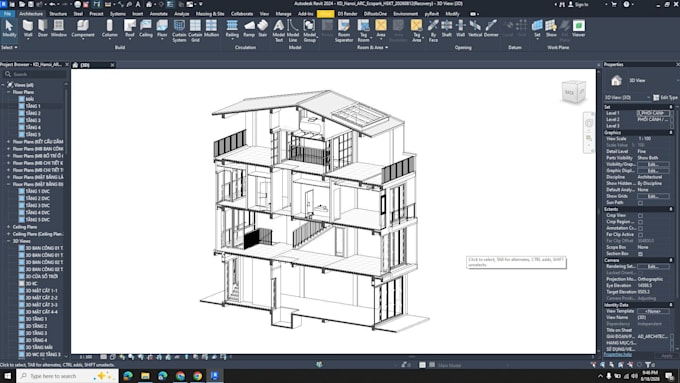
Task: Click the Vertical opening tool
Action: coord(475,29)
